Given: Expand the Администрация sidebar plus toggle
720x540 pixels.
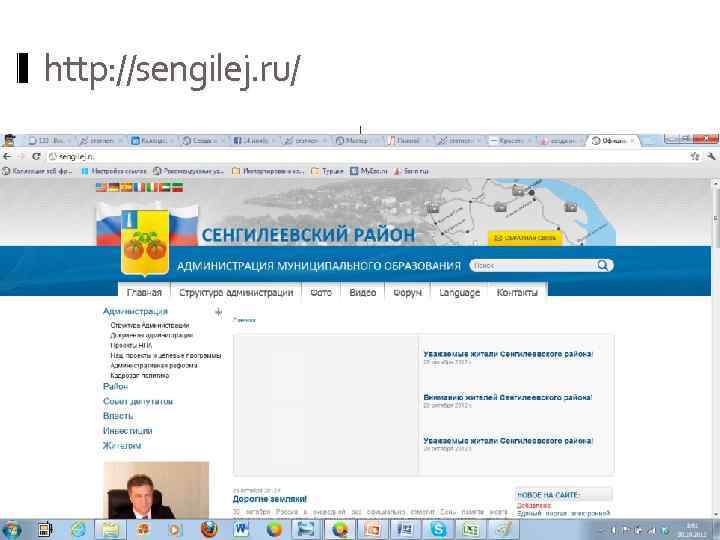Looking at the screenshot, I should pos(219,312).
